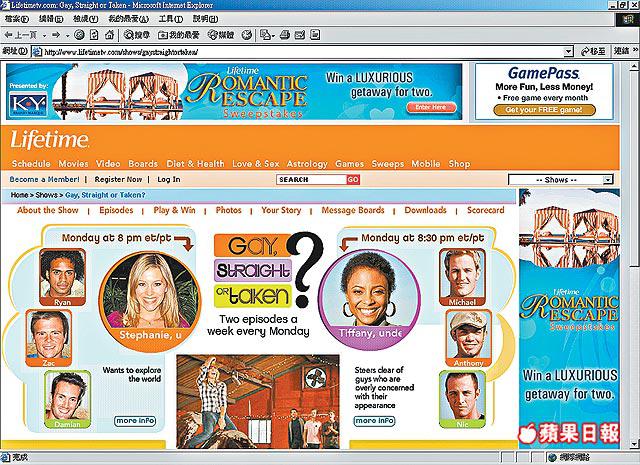Screen dimensions: 640x465
Task: Click more info under Stephanie
Action: tap(135, 421)
